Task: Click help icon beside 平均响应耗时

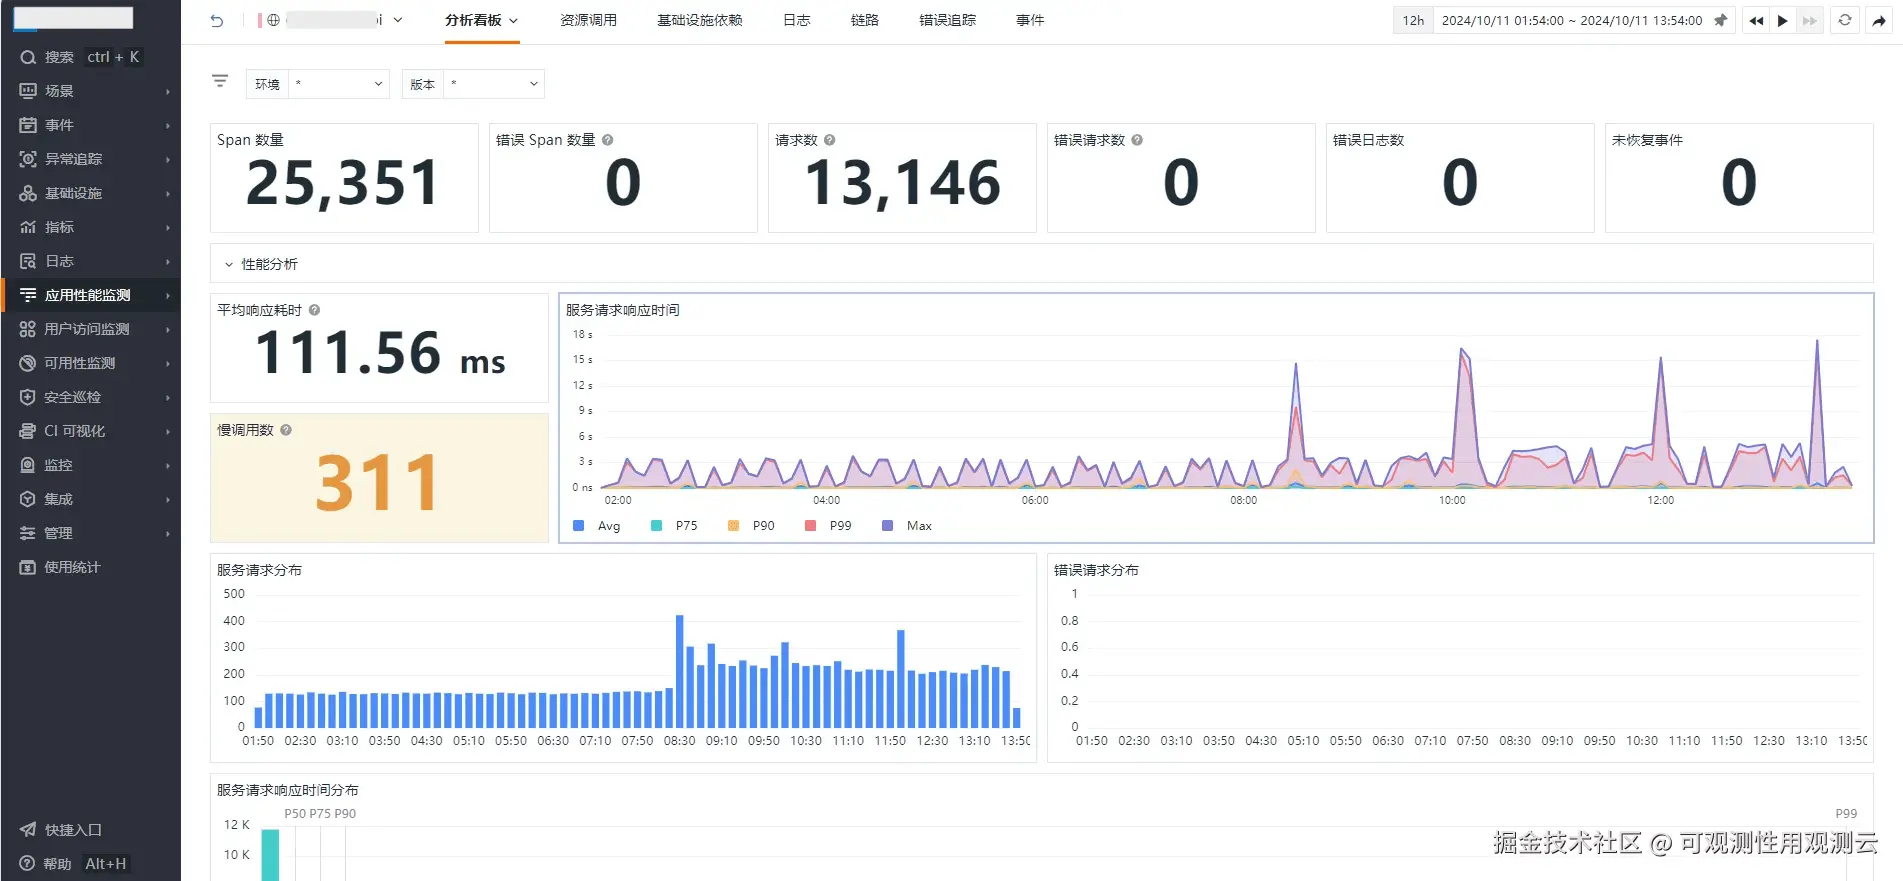Action: coord(314,310)
